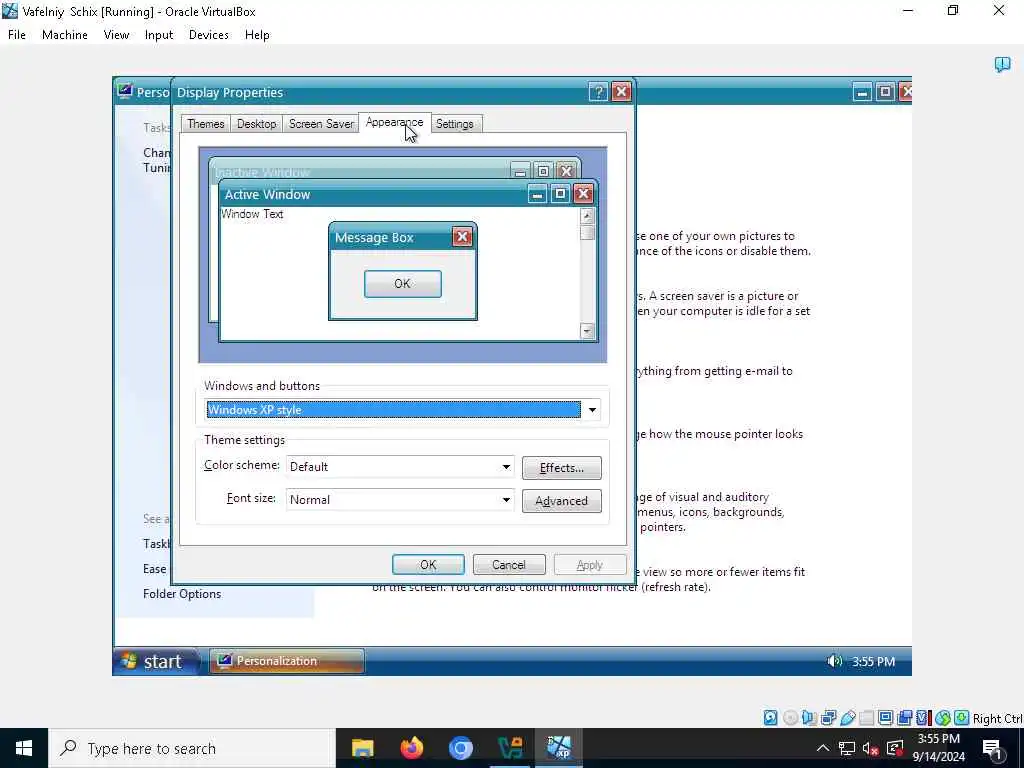
Task: Open VirtualBox Devices menu
Action: point(208,35)
